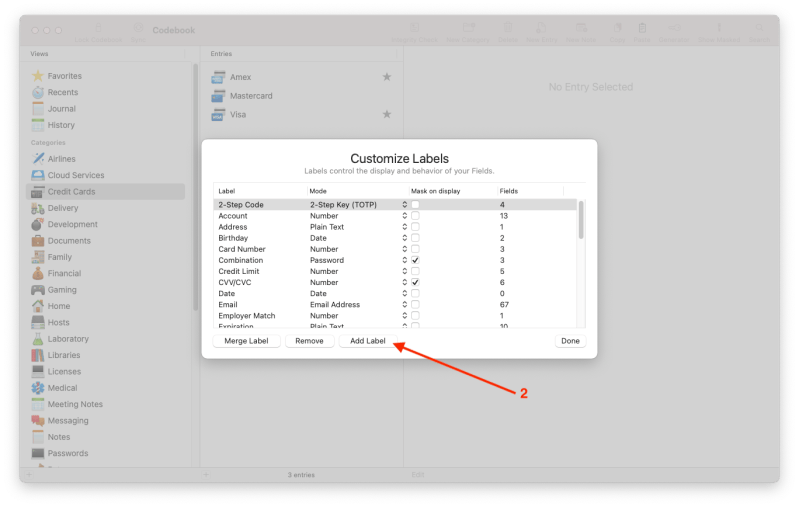Open the mode dropdown for Credit Limit
799x507 pixels.
click(405, 271)
